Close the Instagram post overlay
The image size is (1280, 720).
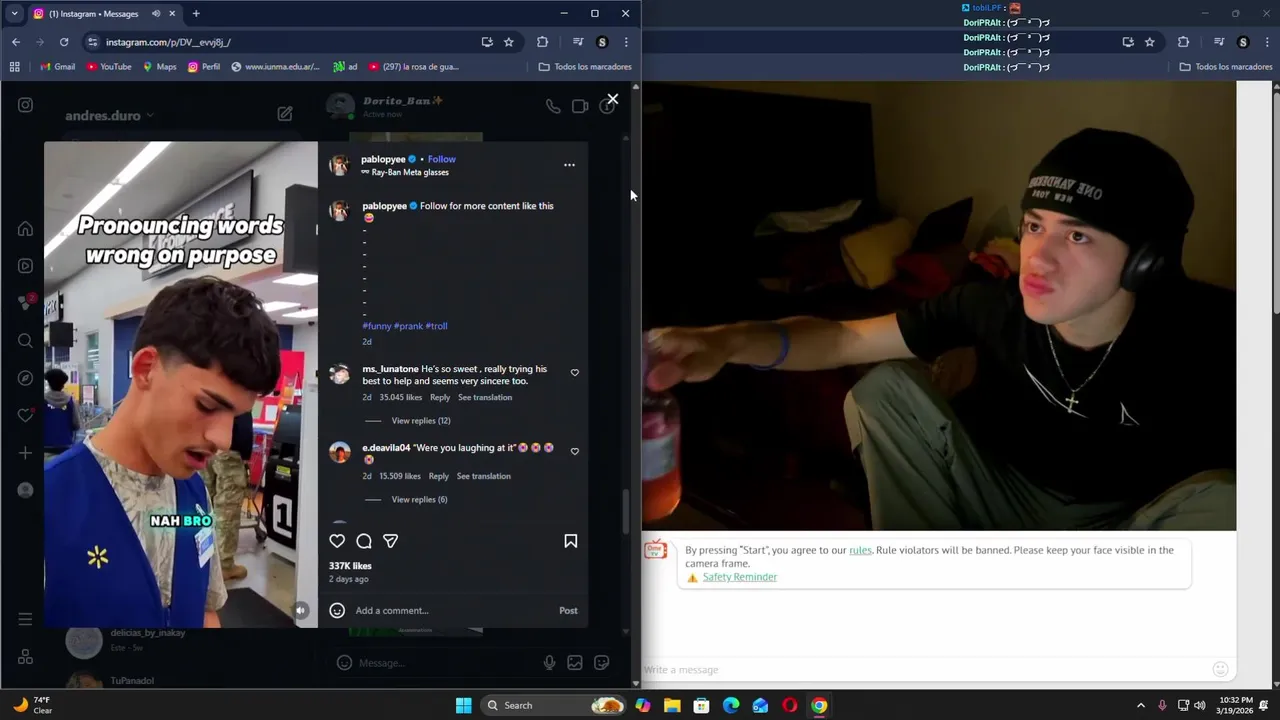tap(613, 99)
